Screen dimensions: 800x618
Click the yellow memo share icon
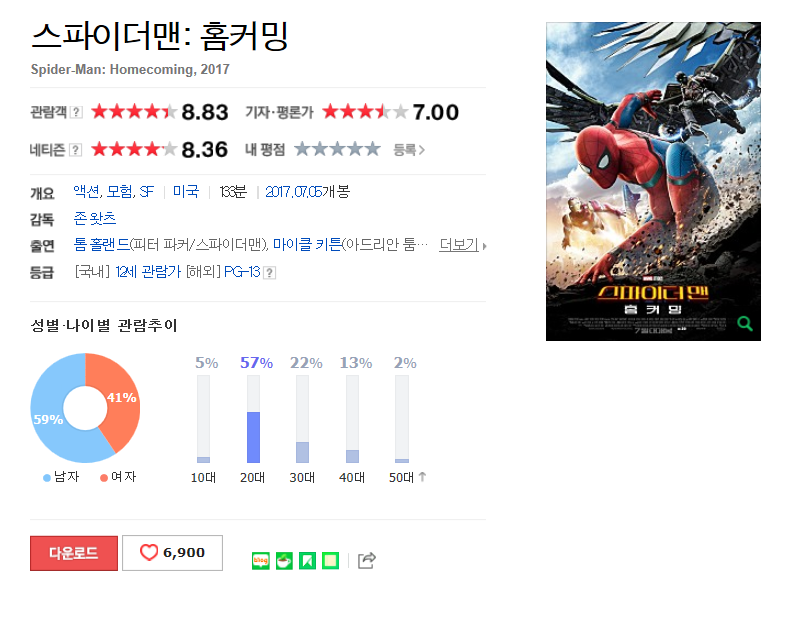(331, 560)
